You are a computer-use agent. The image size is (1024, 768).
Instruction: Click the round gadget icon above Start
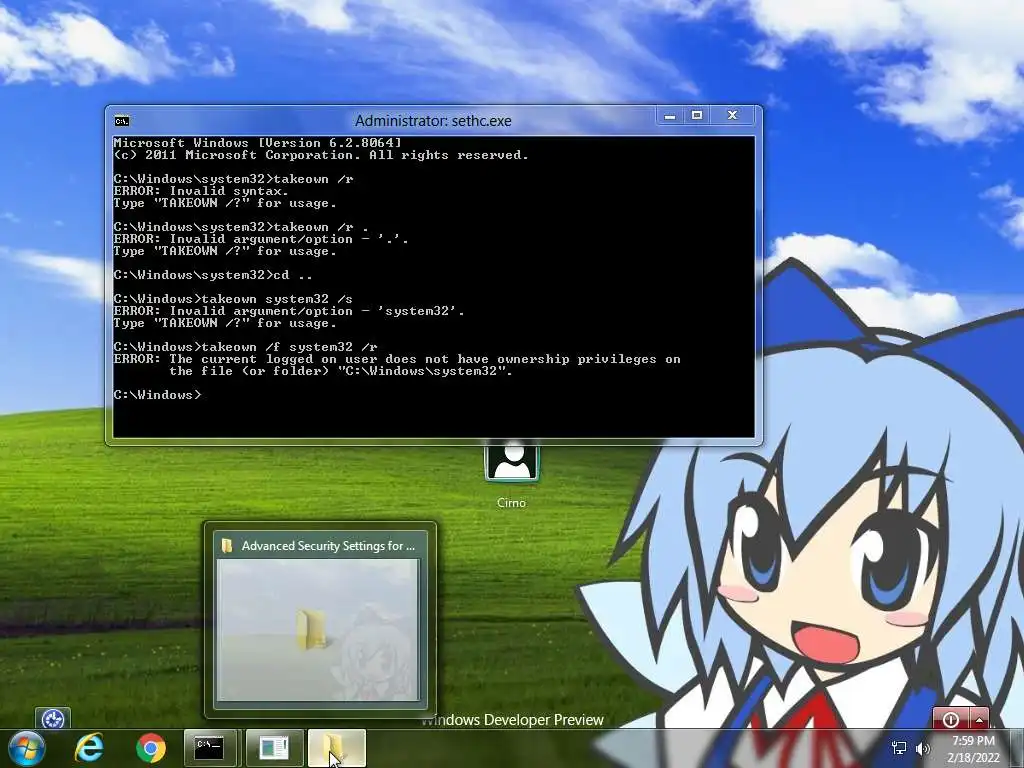pyautogui.click(x=53, y=719)
